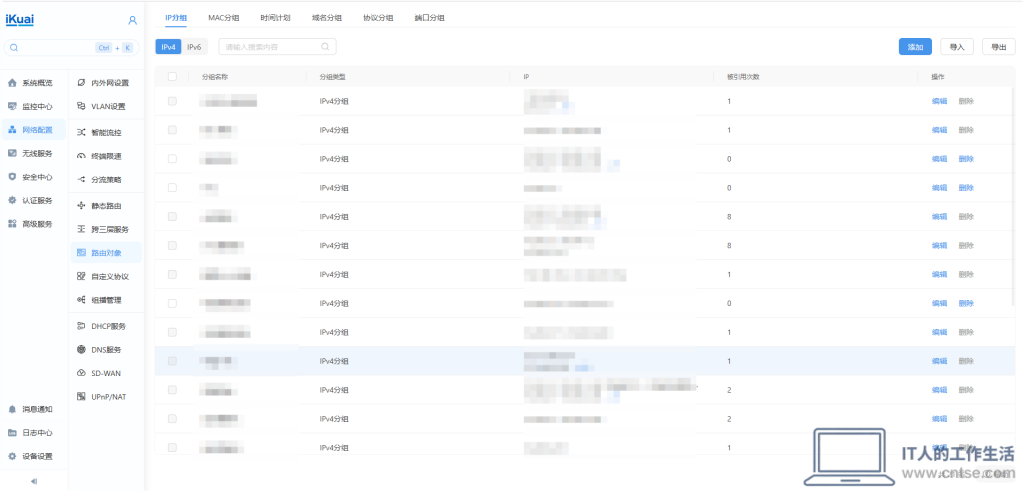
Task: Open 自定义协议 submenu item
Action: (x=106, y=276)
